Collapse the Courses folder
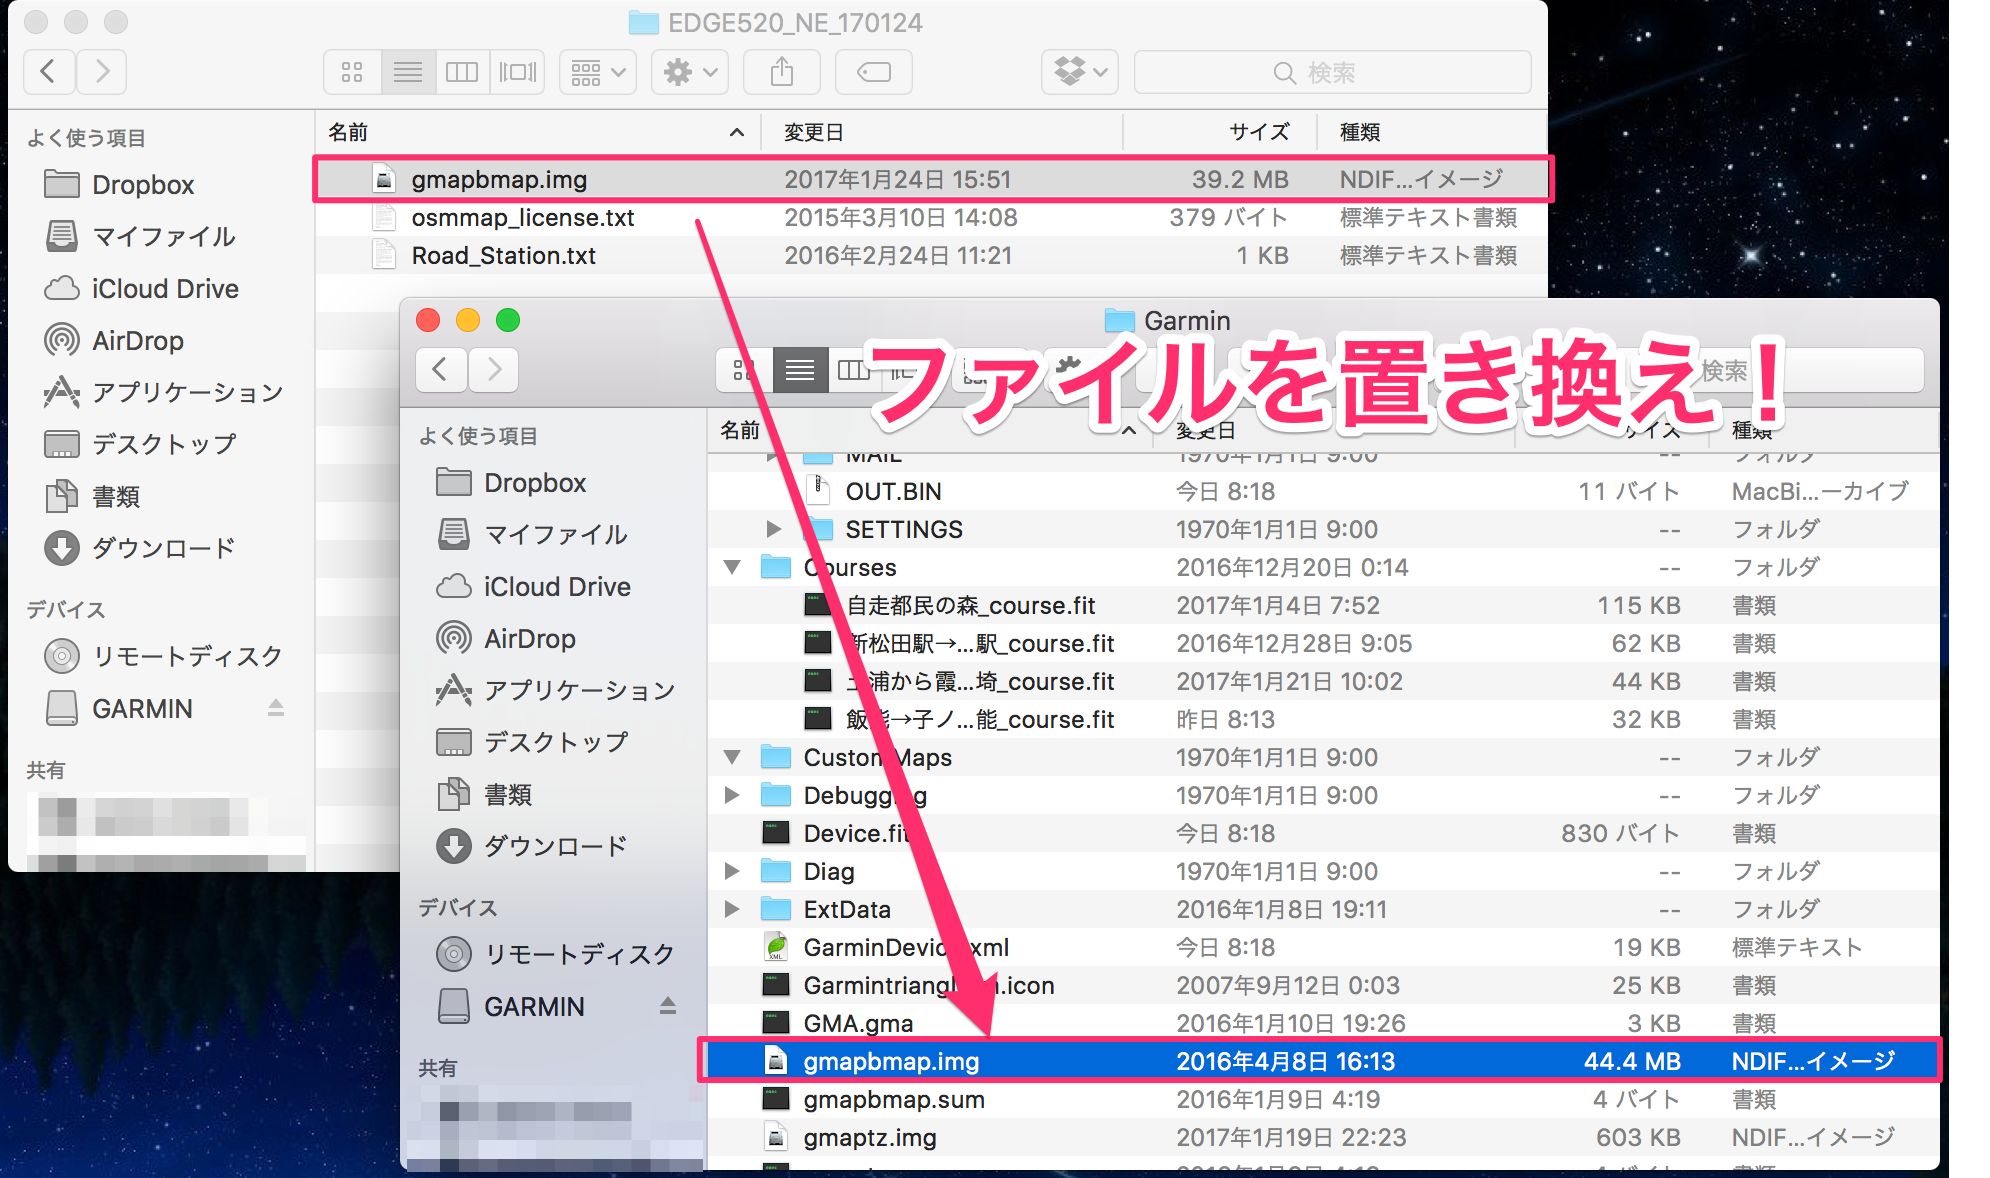1990x1178 pixels. pos(732,567)
